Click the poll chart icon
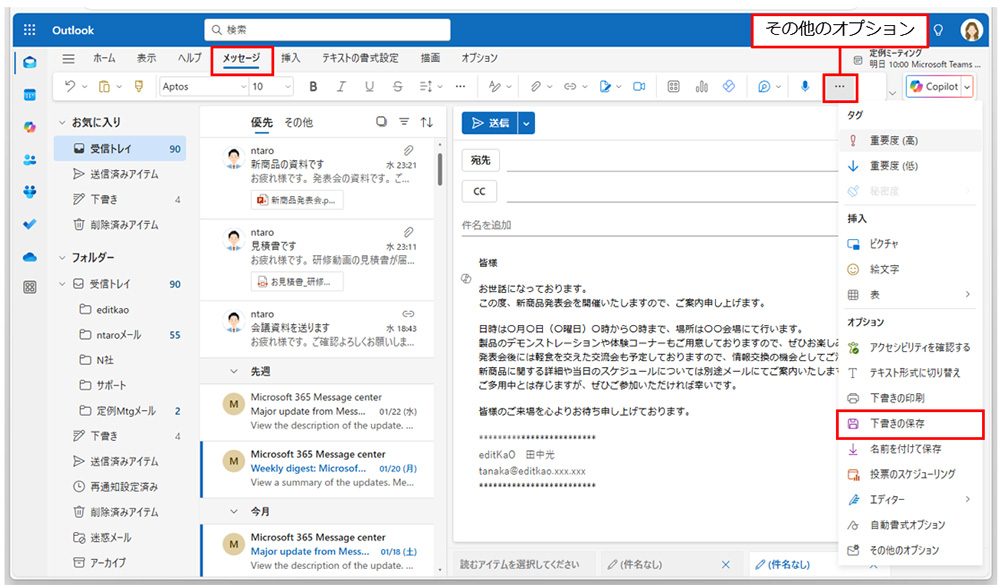 point(702,86)
